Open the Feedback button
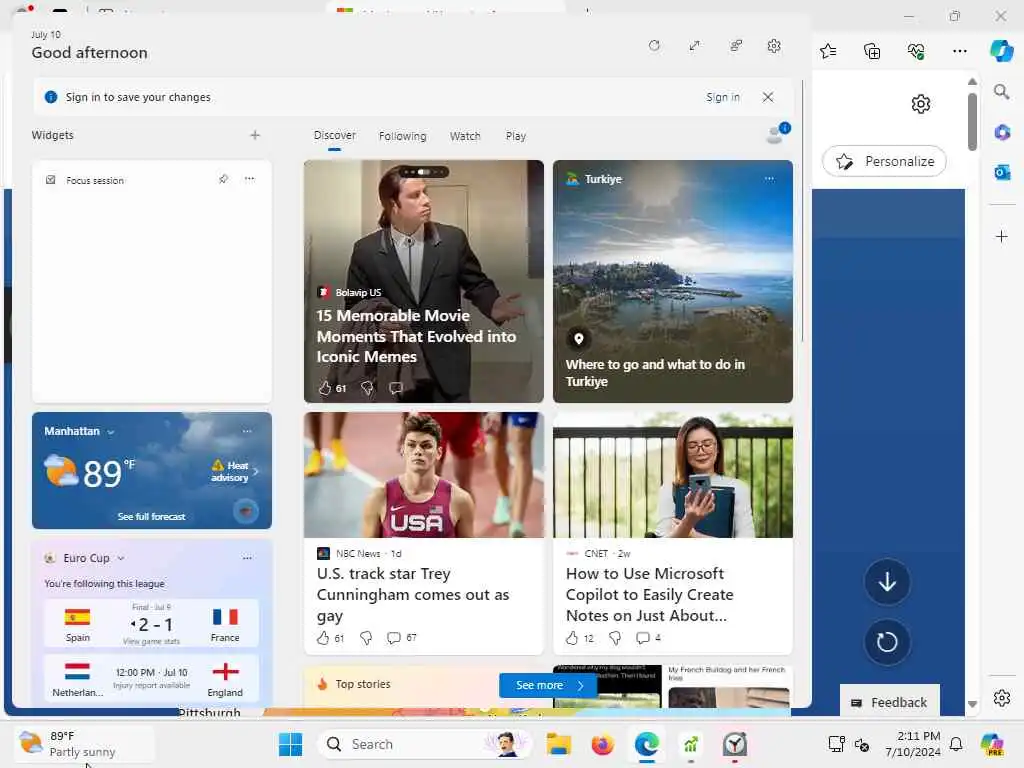Viewport: 1024px width, 768px height. tap(889, 702)
